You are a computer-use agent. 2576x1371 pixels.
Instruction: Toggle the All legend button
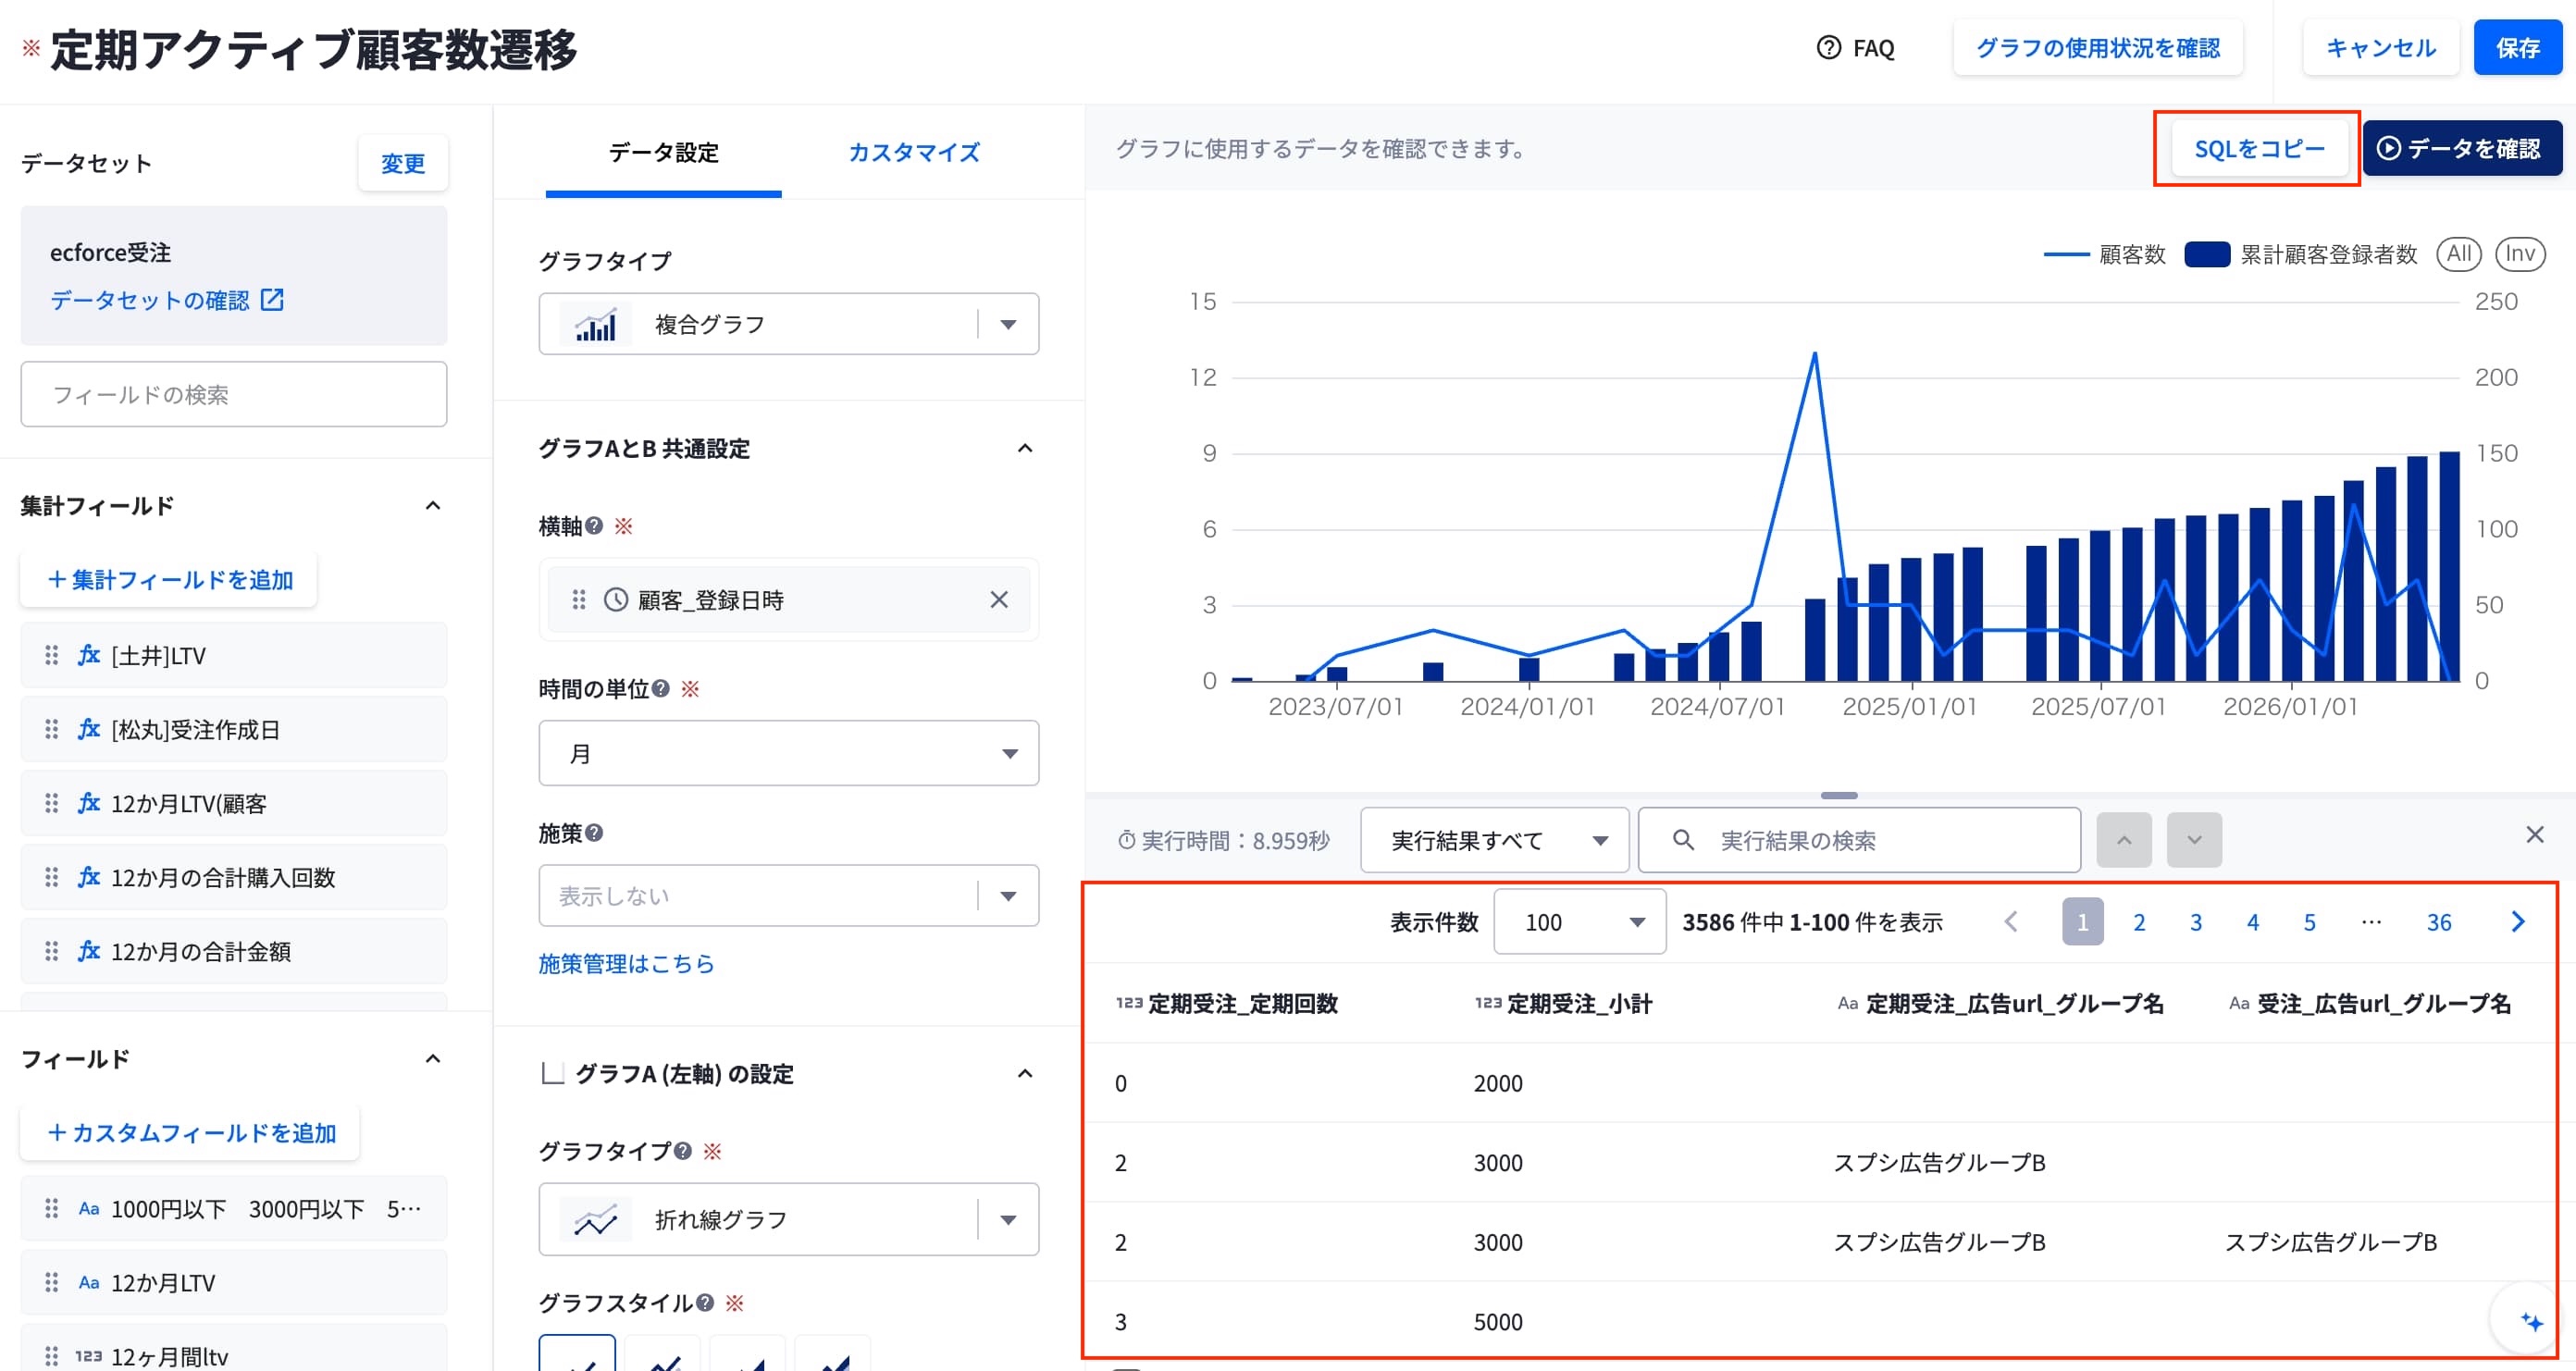tap(2458, 254)
